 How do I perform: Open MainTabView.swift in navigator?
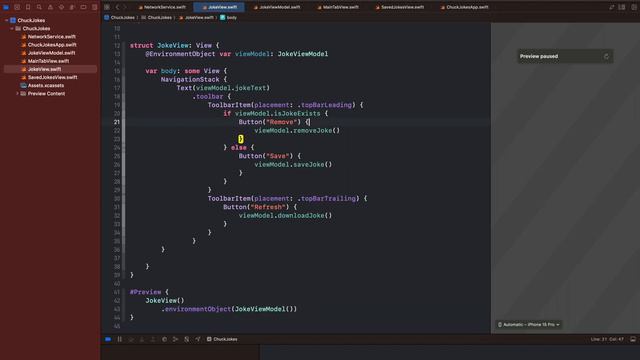point(48,61)
